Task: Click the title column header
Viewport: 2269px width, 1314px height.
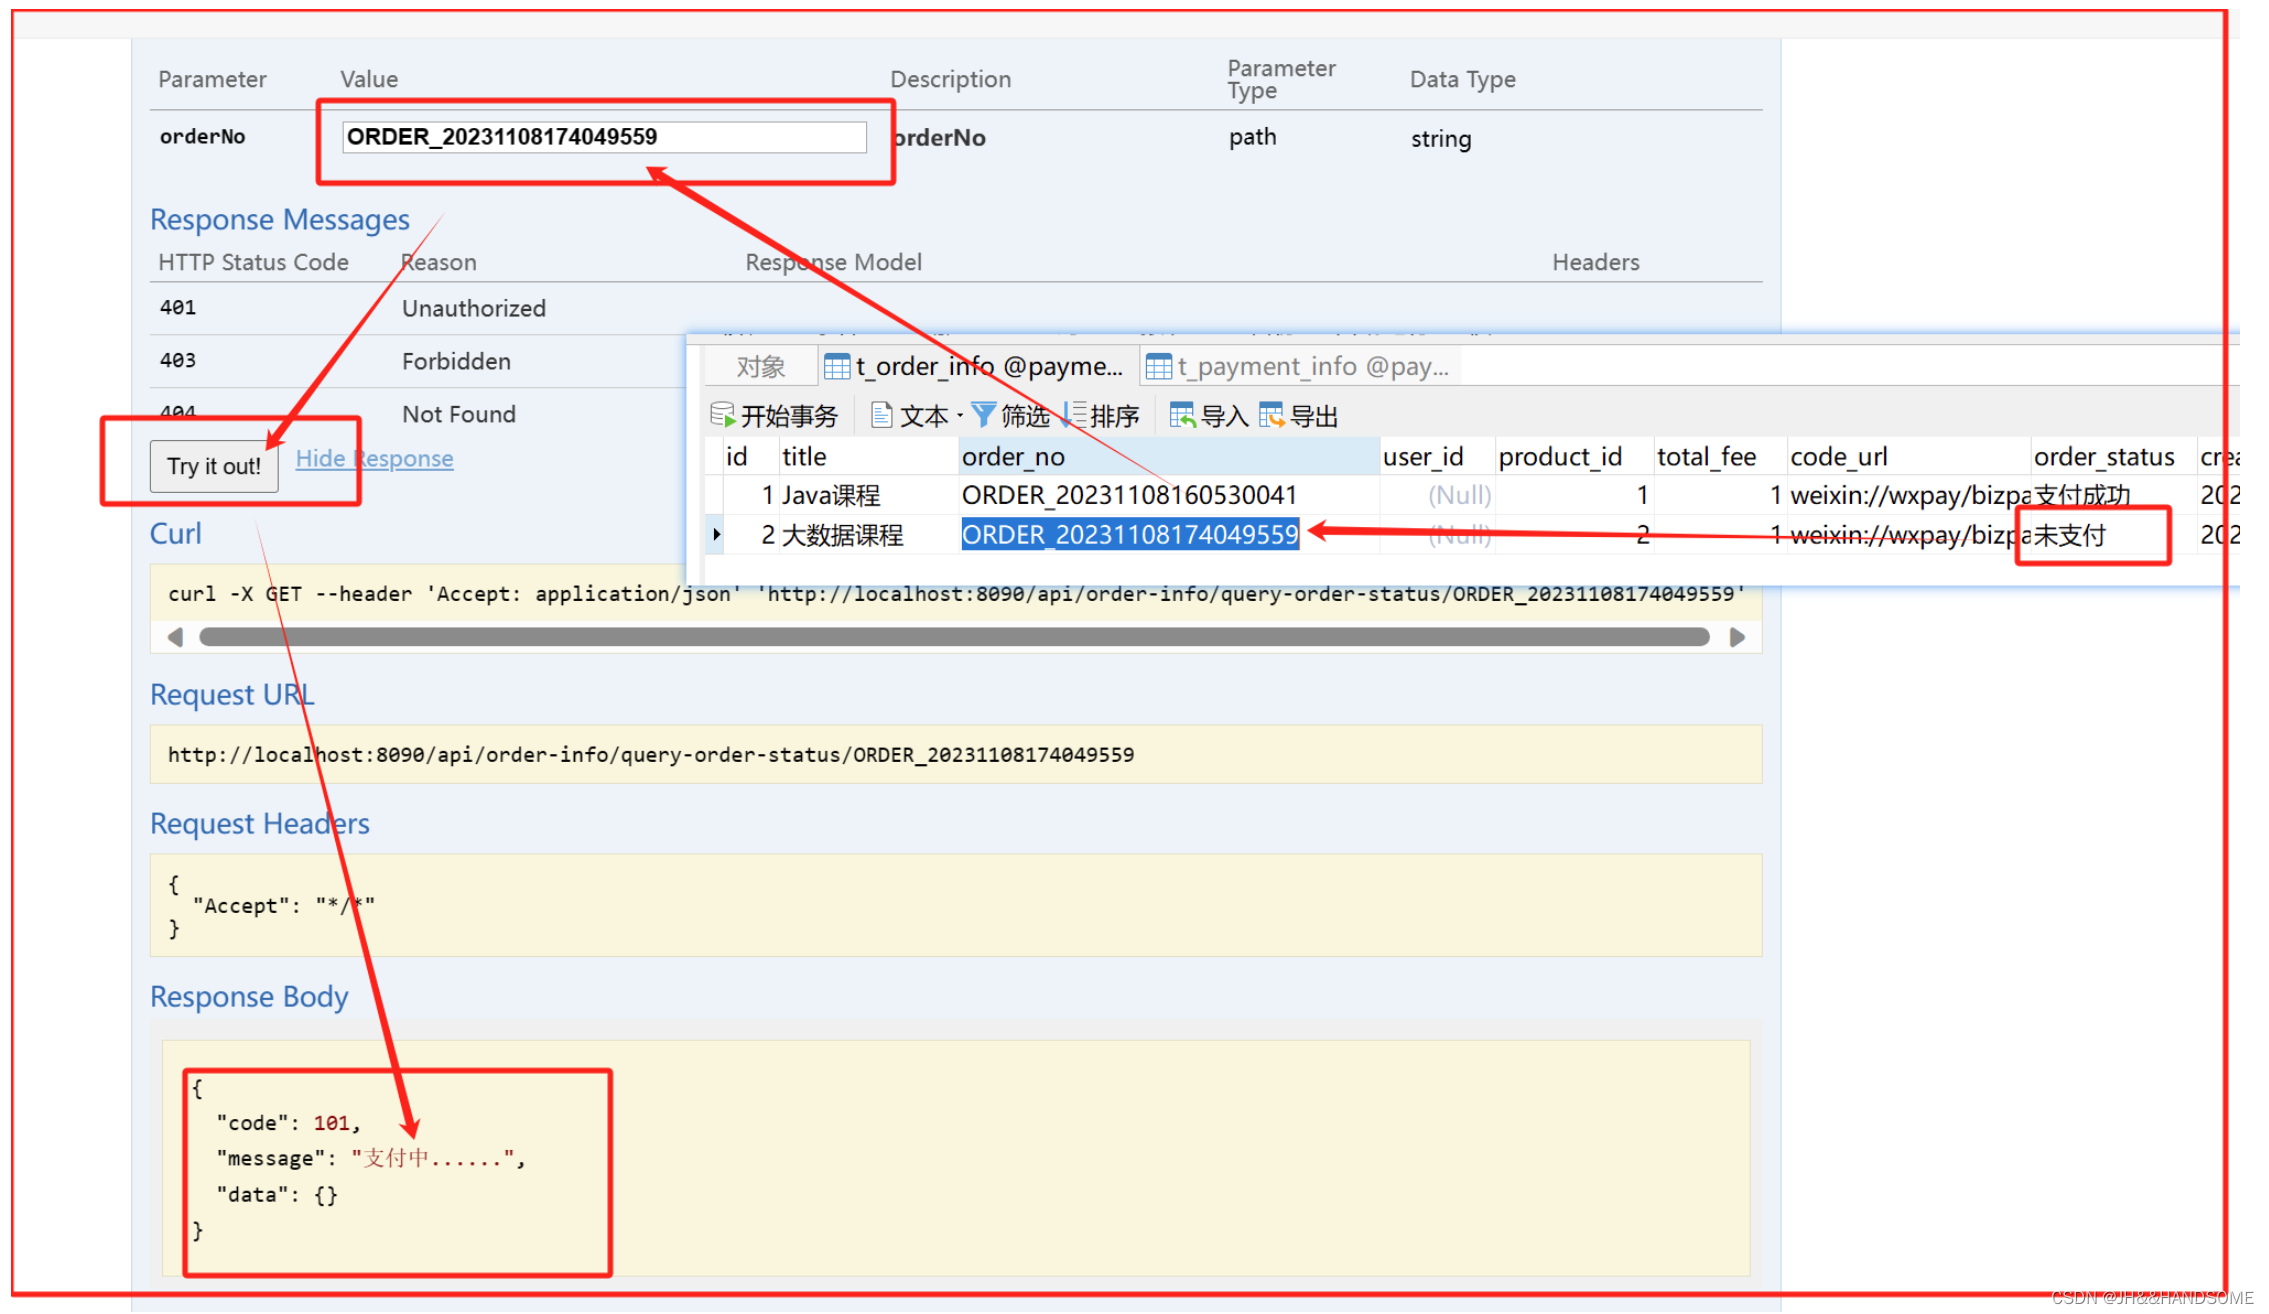Action: [x=867, y=457]
